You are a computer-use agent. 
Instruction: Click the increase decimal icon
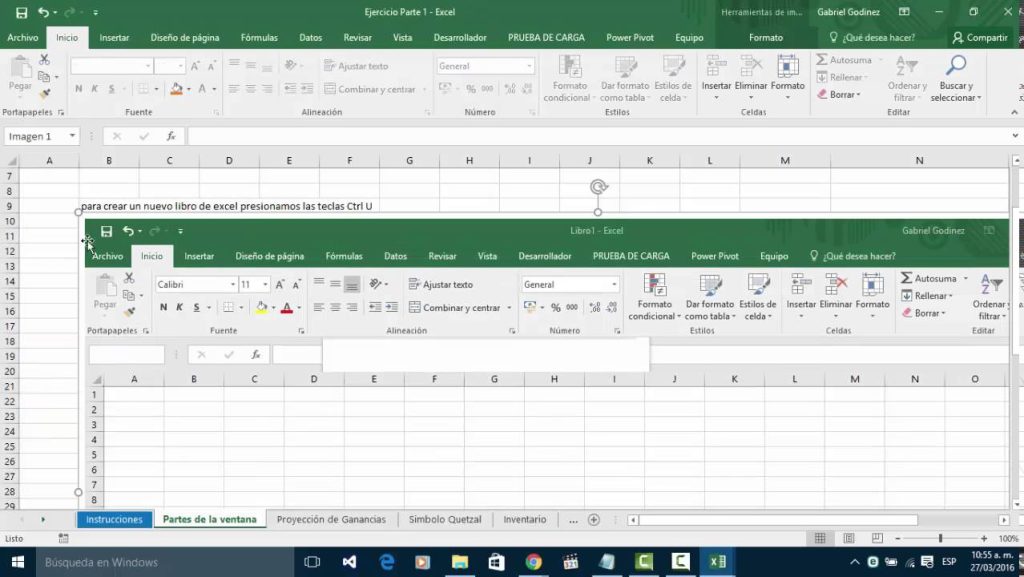[x=510, y=89]
